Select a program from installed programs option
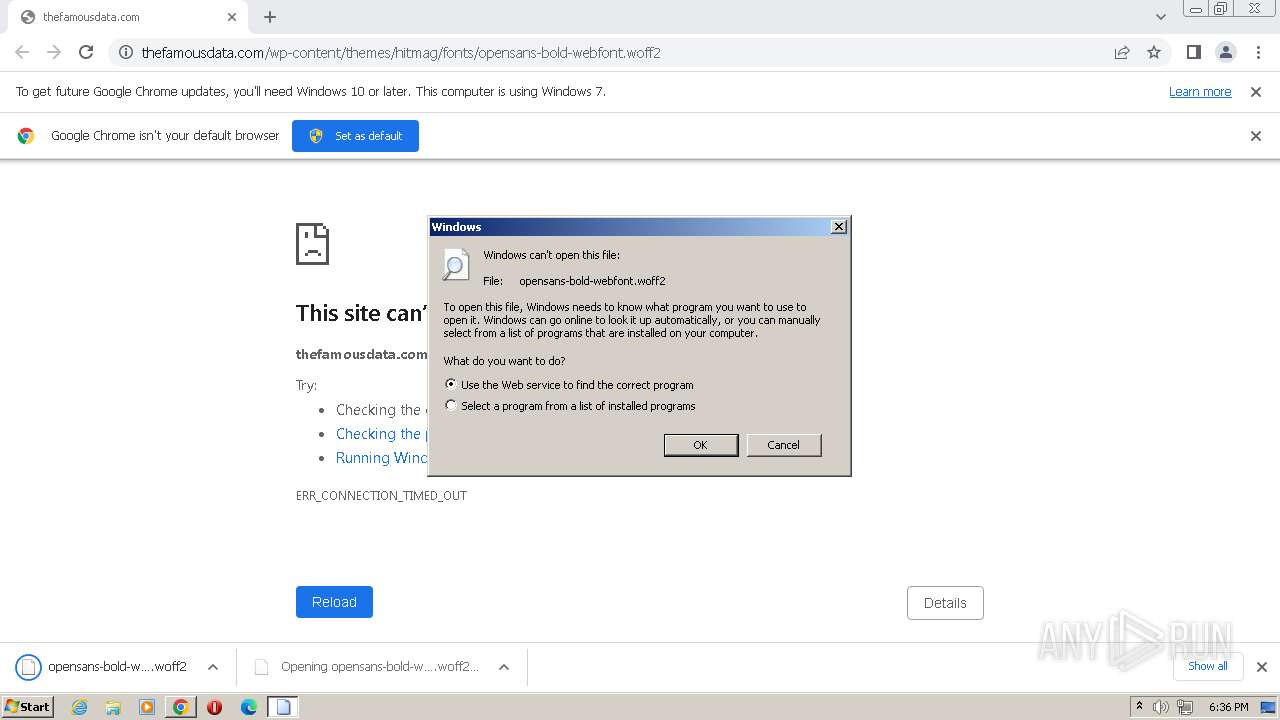Screen dimensions: 1280x720 tap(571, 406)
